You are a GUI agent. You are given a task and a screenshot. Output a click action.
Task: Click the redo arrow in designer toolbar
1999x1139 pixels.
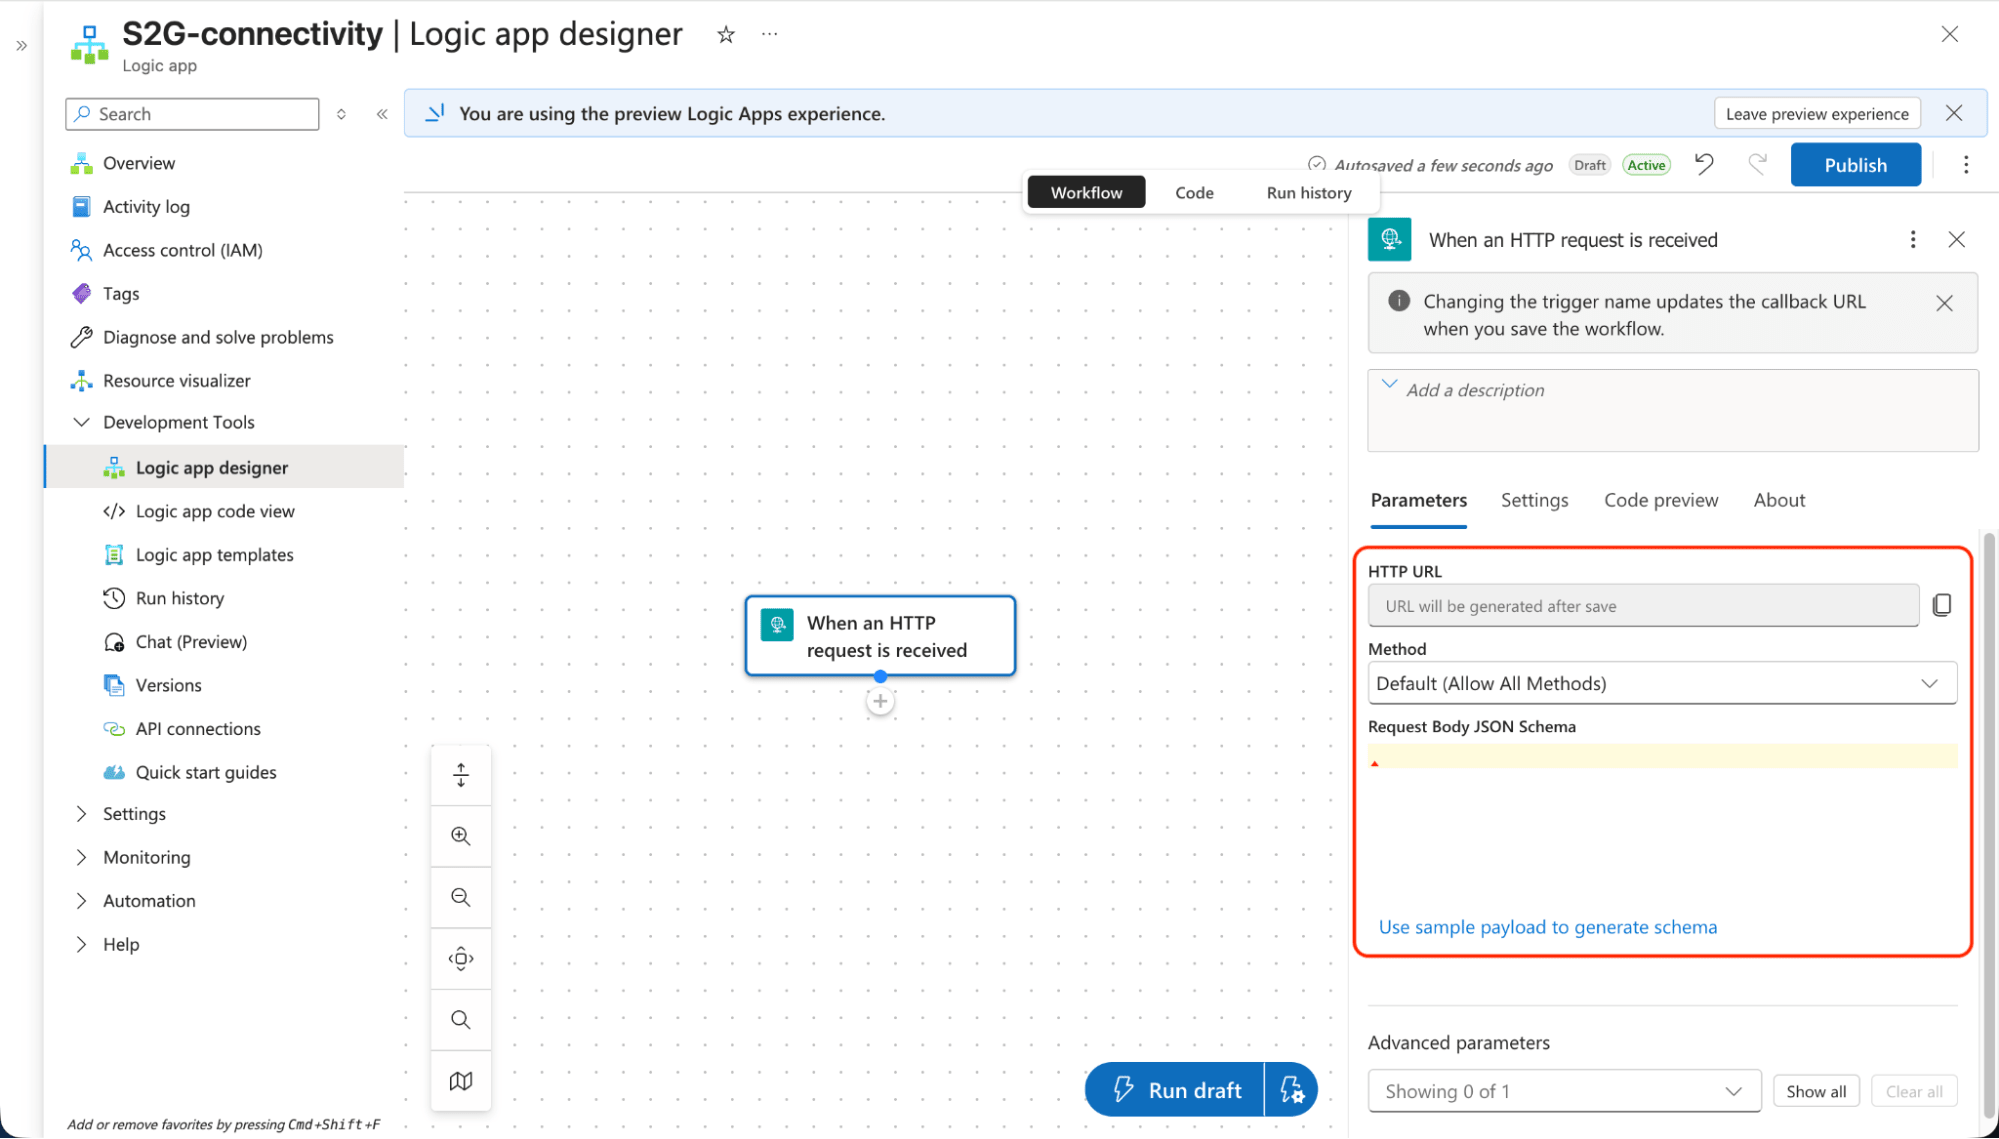pyautogui.click(x=1757, y=164)
